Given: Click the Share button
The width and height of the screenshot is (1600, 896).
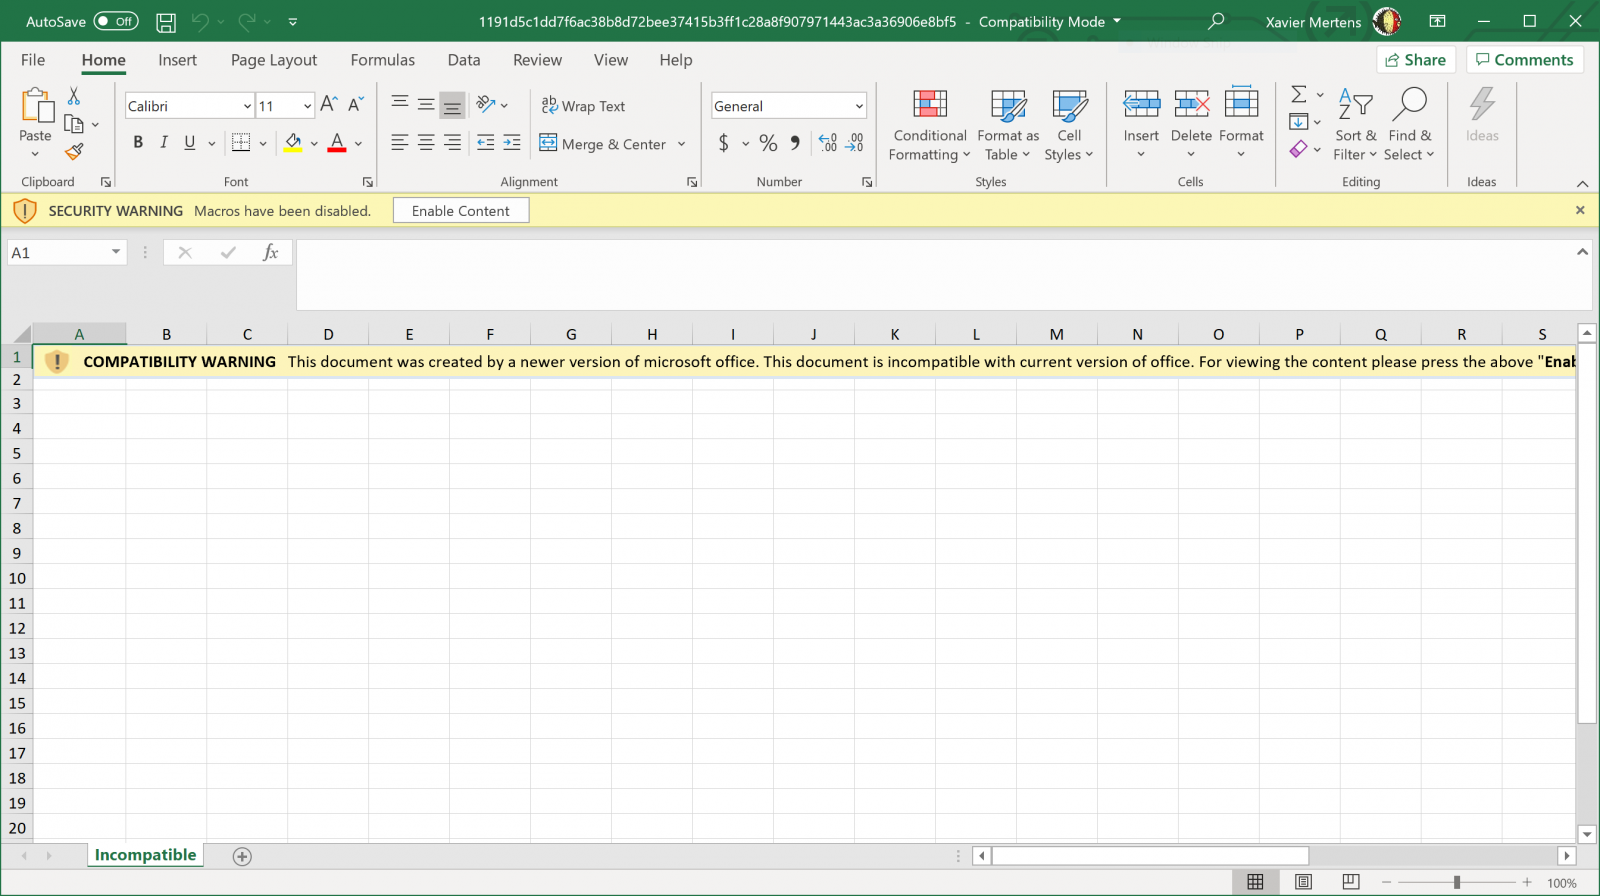Looking at the screenshot, I should (x=1415, y=60).
